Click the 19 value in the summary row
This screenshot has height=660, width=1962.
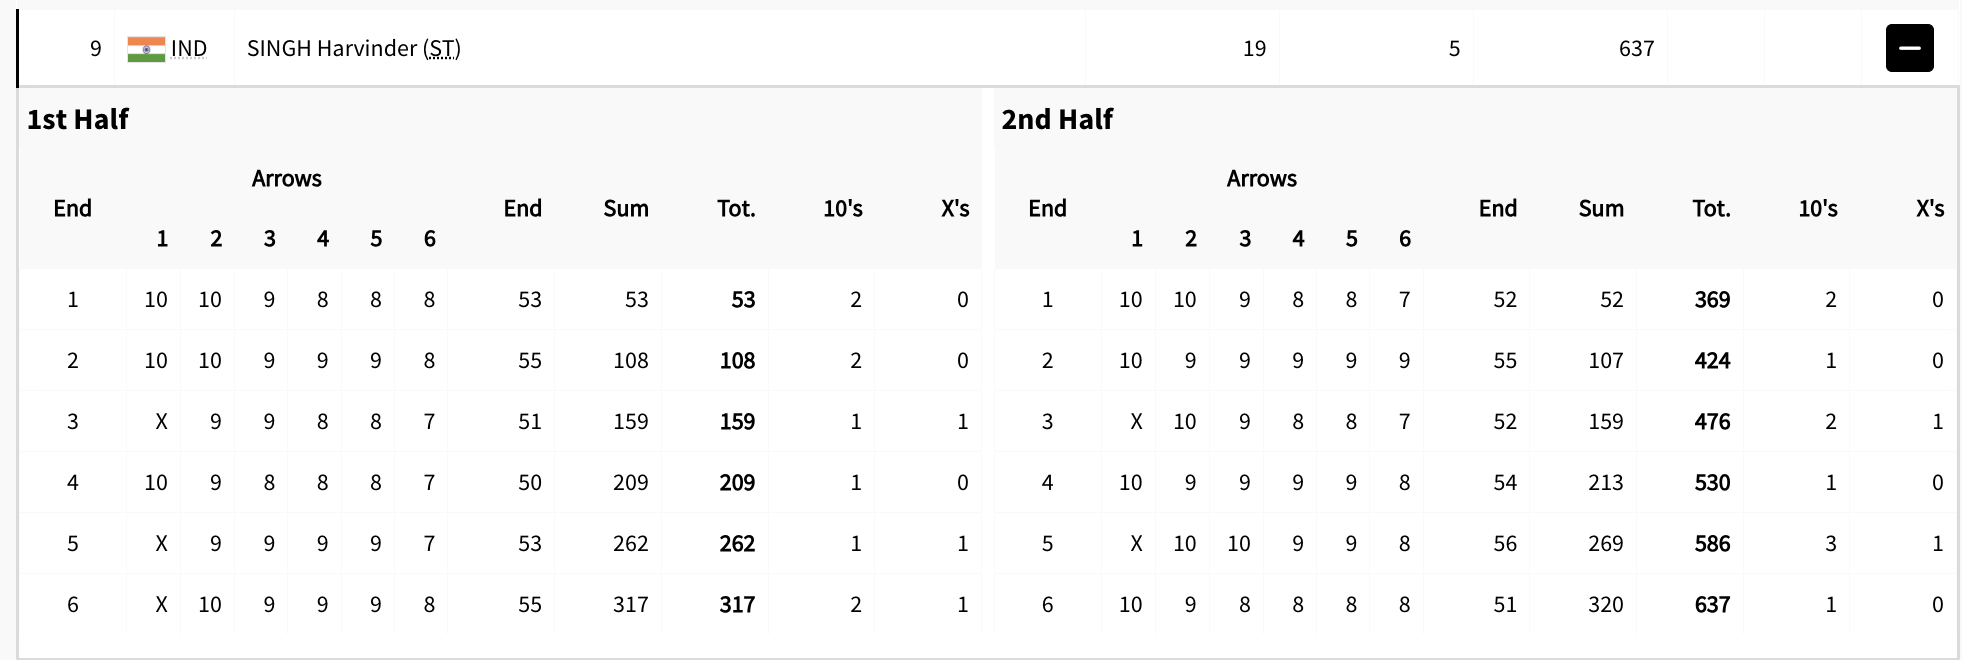pyautogui.click(x=1254, y=49)
